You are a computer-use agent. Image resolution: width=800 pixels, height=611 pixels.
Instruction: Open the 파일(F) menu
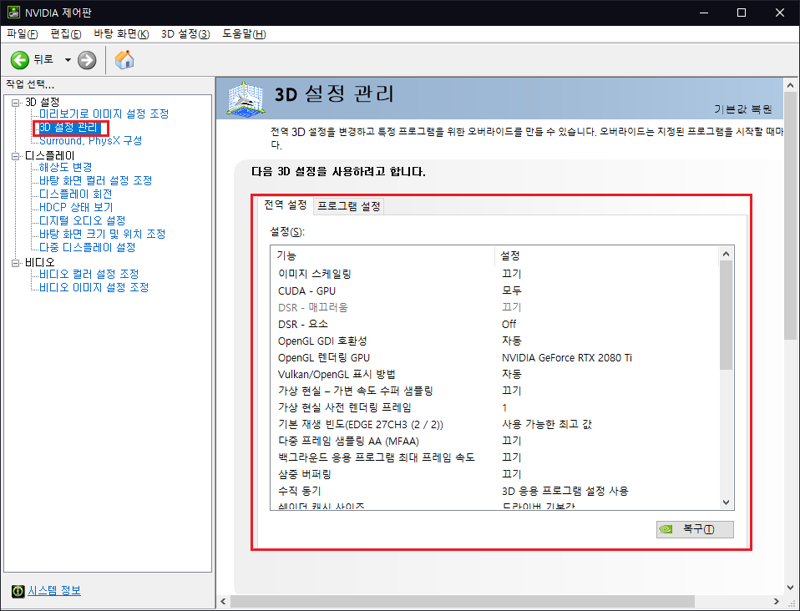coord(22,34)
